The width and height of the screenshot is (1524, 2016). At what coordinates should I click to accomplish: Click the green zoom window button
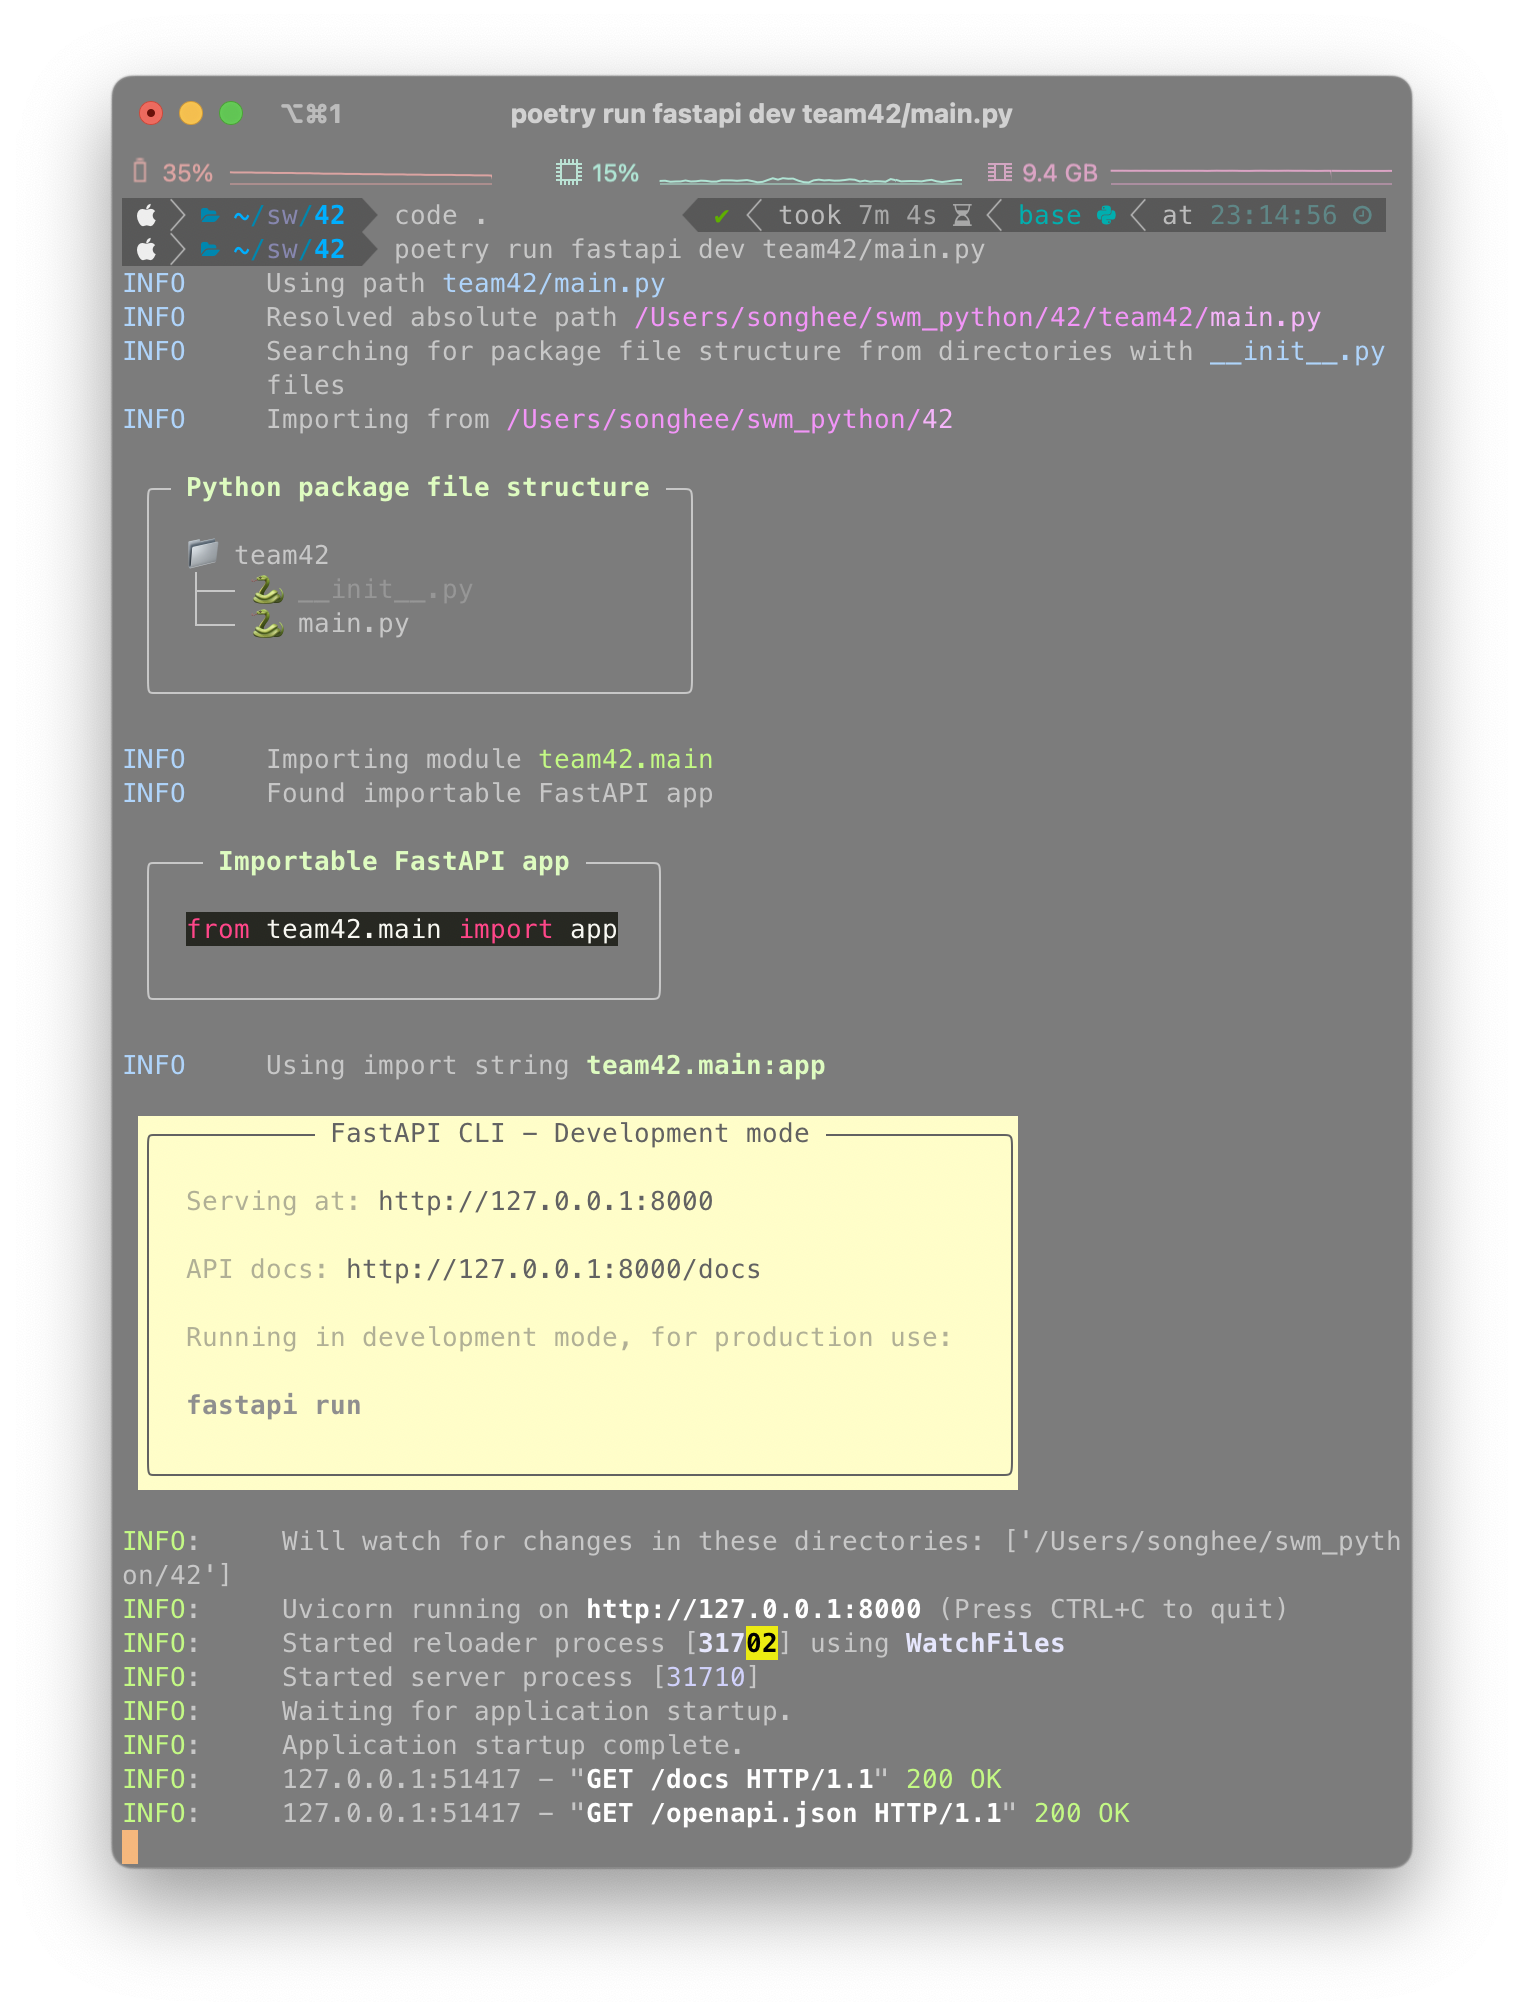(x=231, y=113)
